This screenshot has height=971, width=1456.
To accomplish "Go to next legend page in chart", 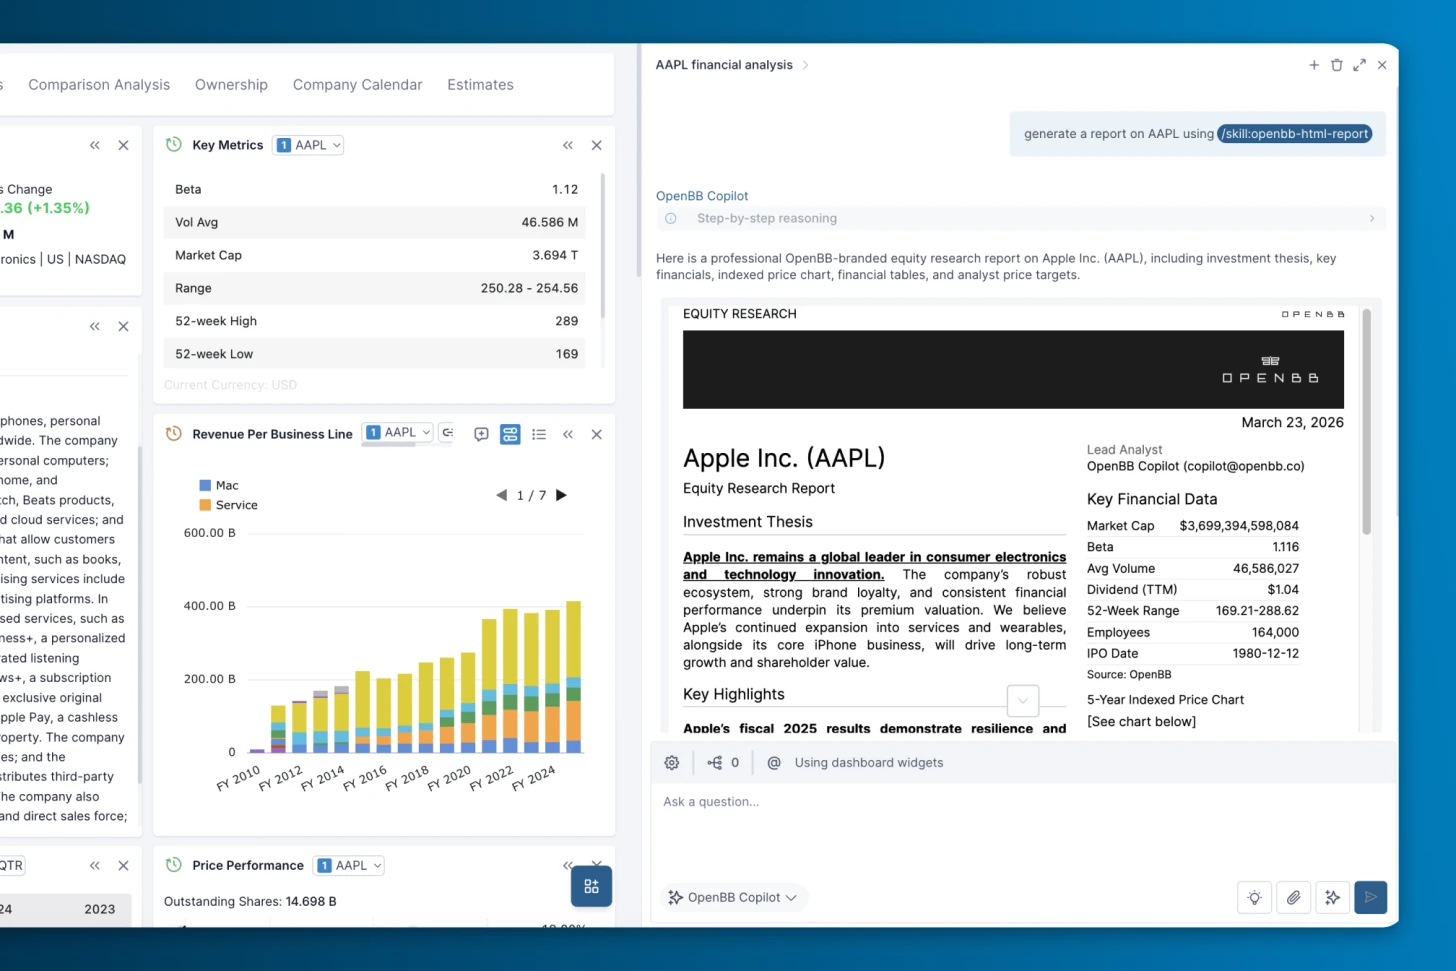I will 562,495.
